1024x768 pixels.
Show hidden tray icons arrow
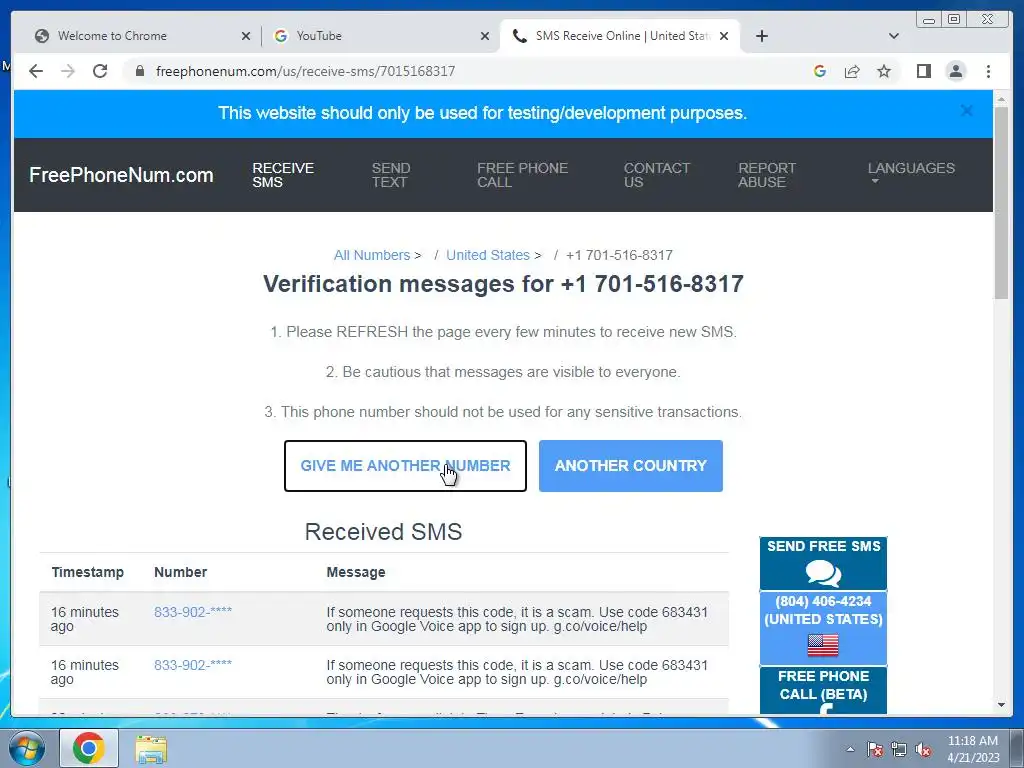click(x=850, y=749)
